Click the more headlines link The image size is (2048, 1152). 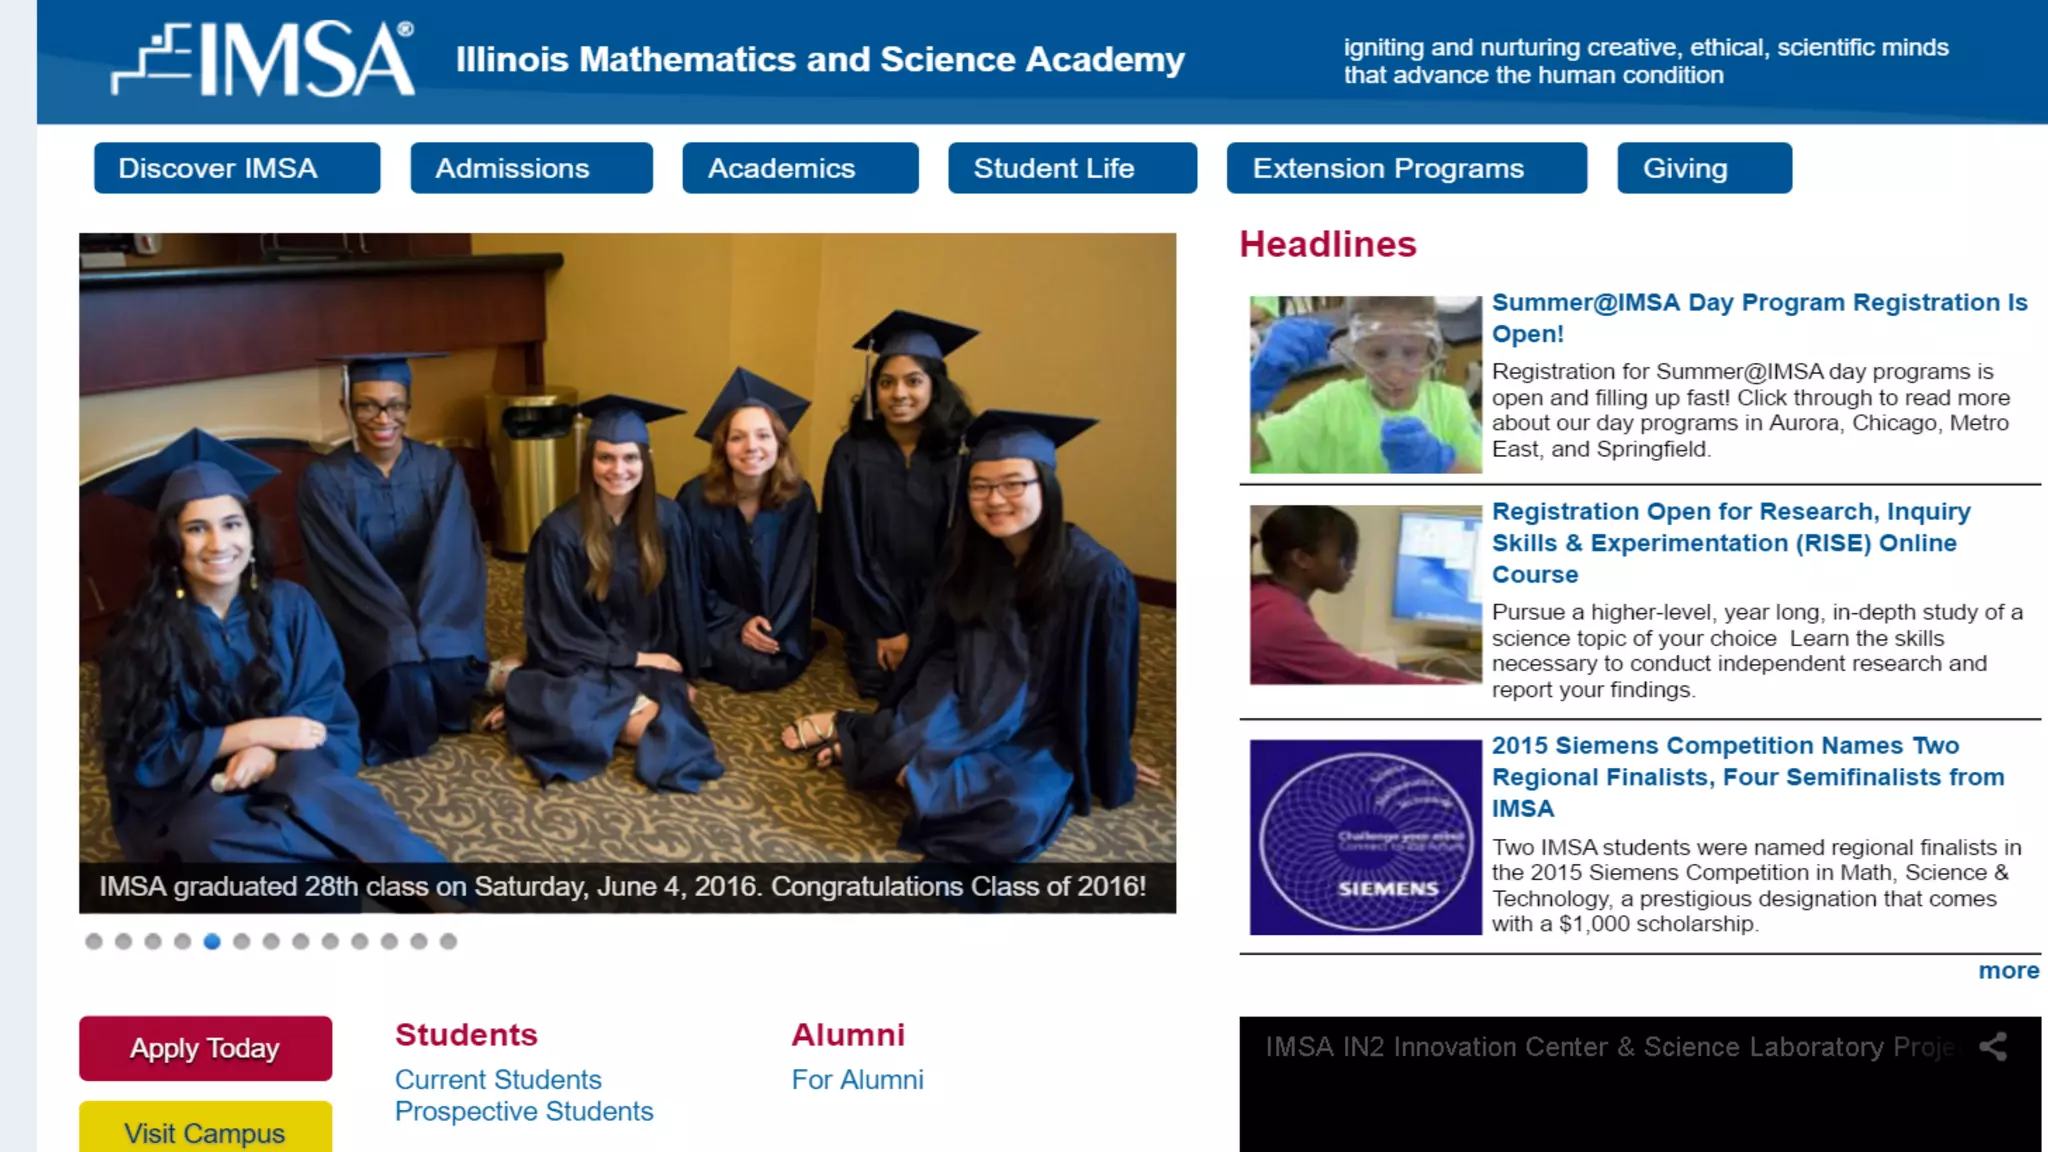2008,970
